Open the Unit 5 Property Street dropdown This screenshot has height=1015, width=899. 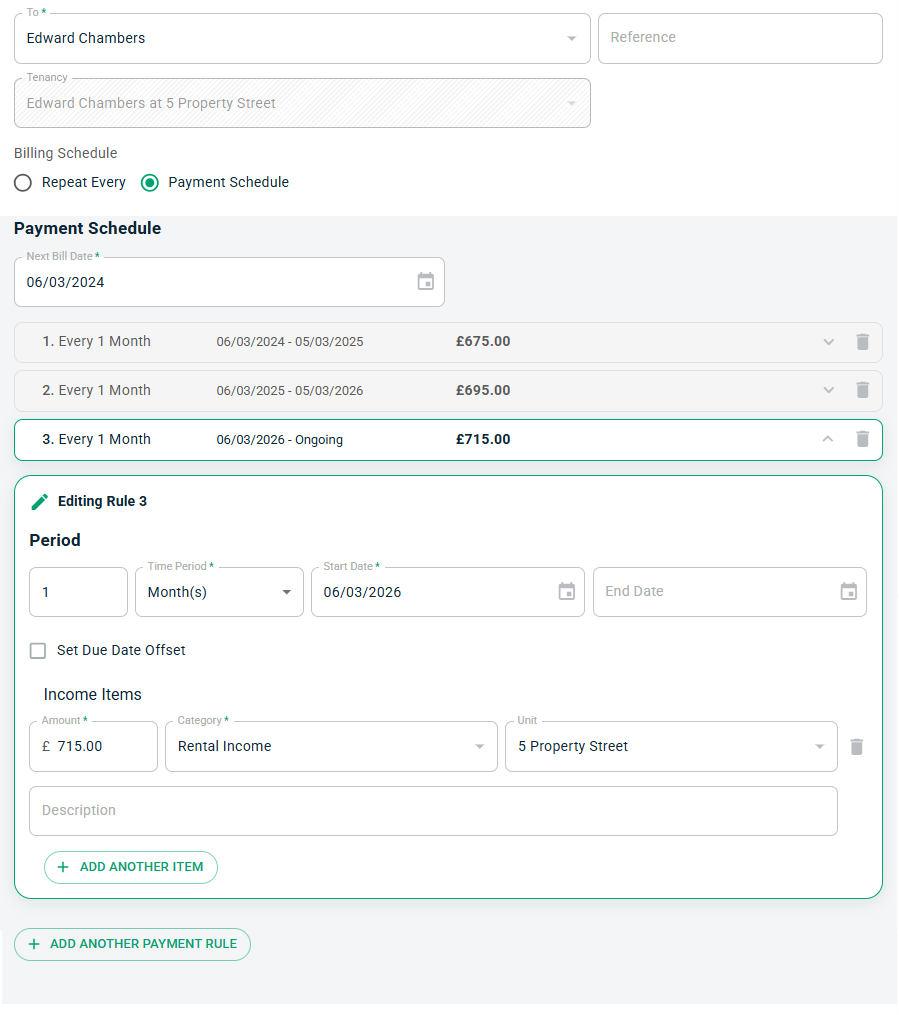(670, 747)
